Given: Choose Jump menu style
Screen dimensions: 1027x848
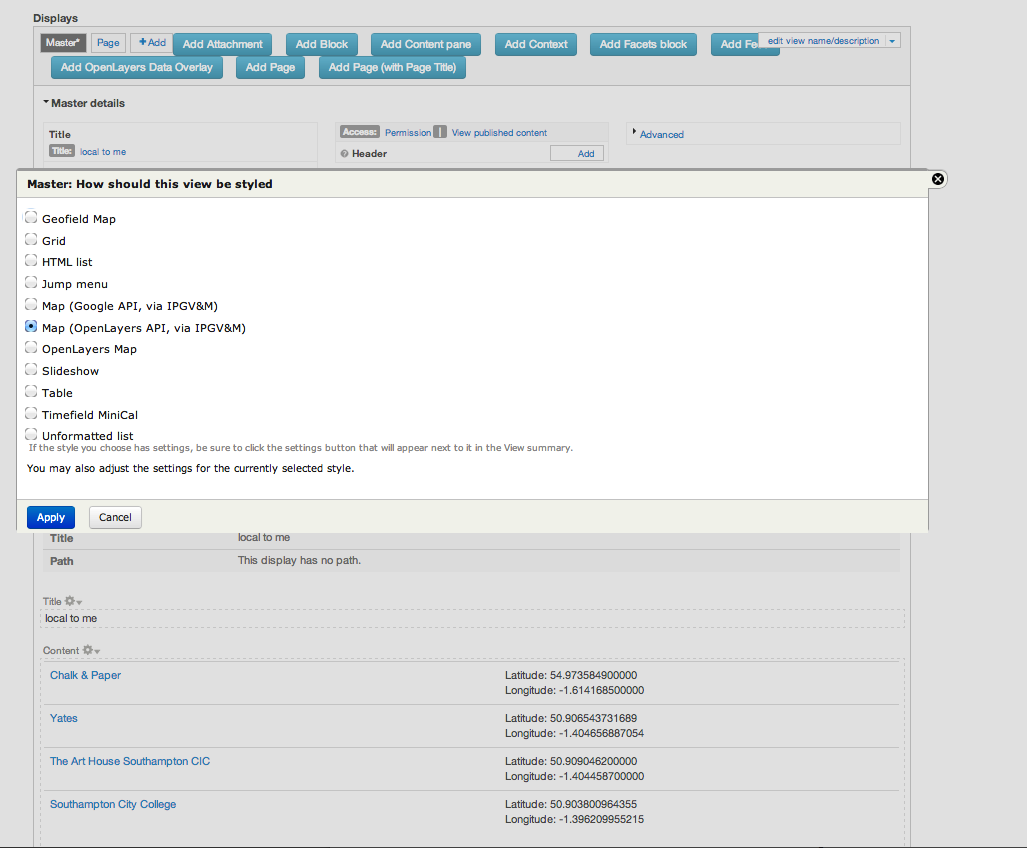Looking at the screenshot, I should tap(31, 283).
